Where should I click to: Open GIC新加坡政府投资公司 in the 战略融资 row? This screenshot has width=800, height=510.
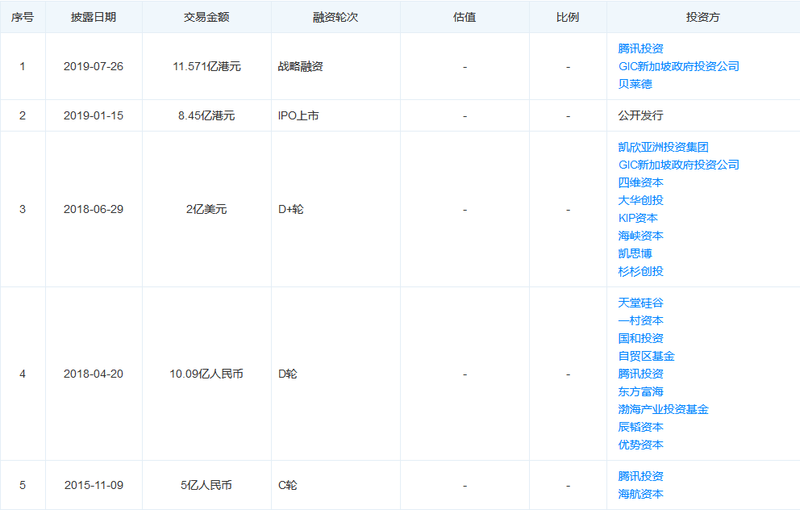[679, 66]
